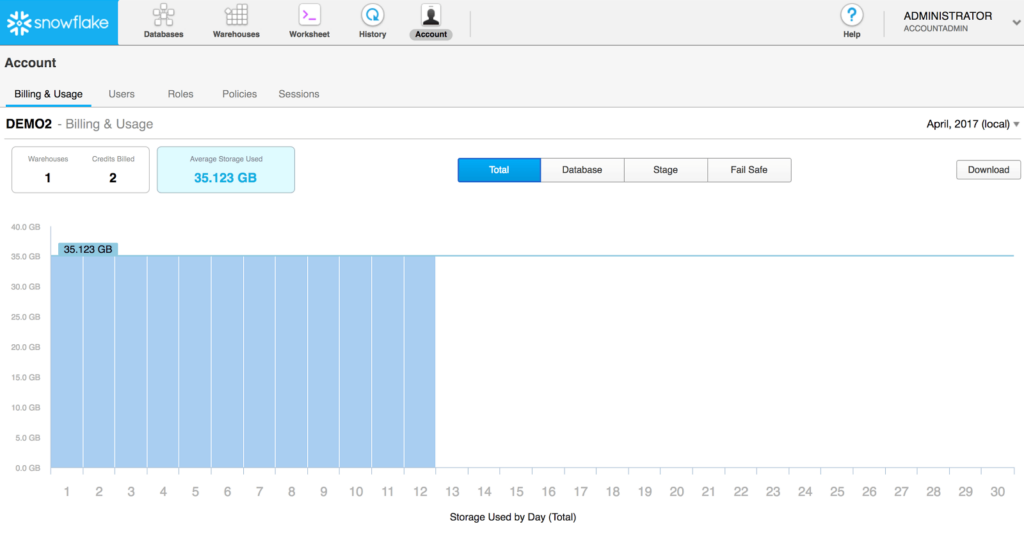1024x540 pixels.
Task: Open the Databases icon in top navigation
Action: pos(163,16)
